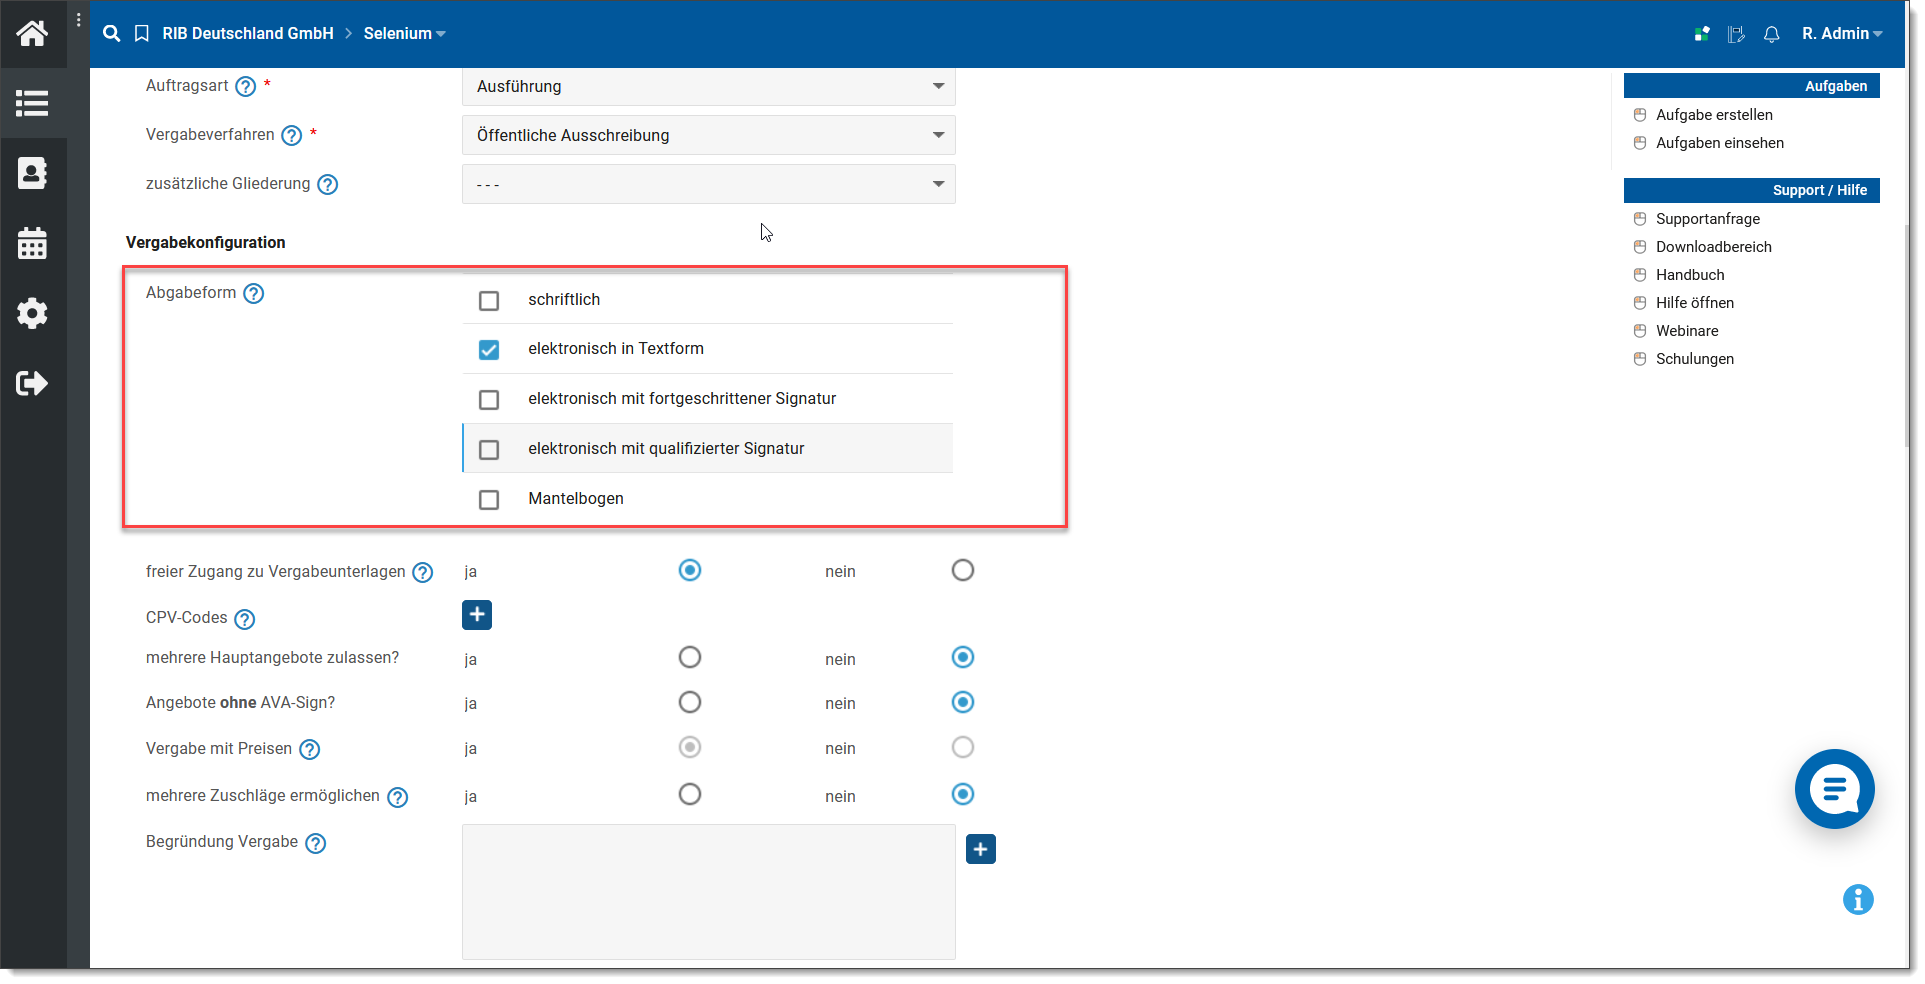The height and width of the screenshot is (984, 1925).
Task: Open the three-dot sidebar options menu
Action: [x=79, y=20]
